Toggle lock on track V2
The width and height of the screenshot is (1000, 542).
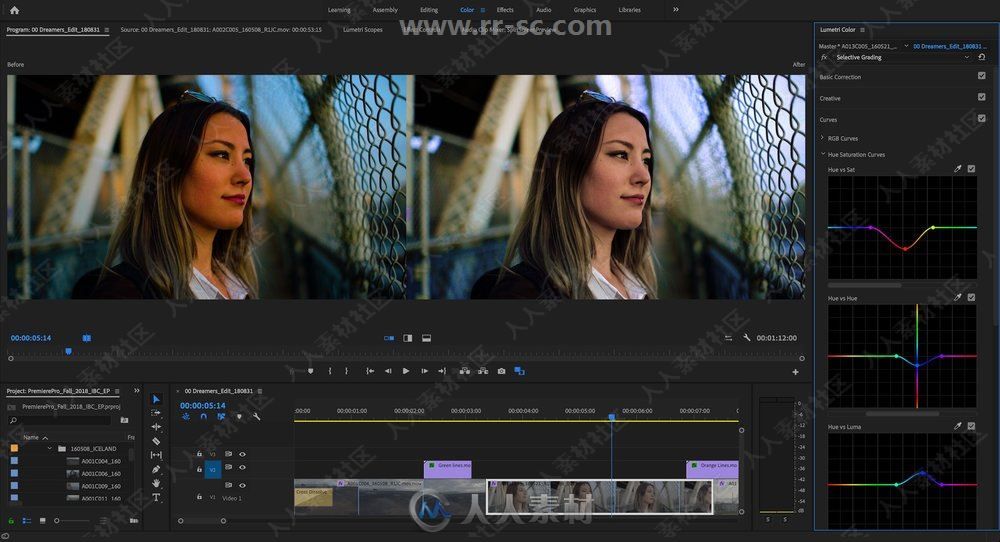[x=199, y=469]
